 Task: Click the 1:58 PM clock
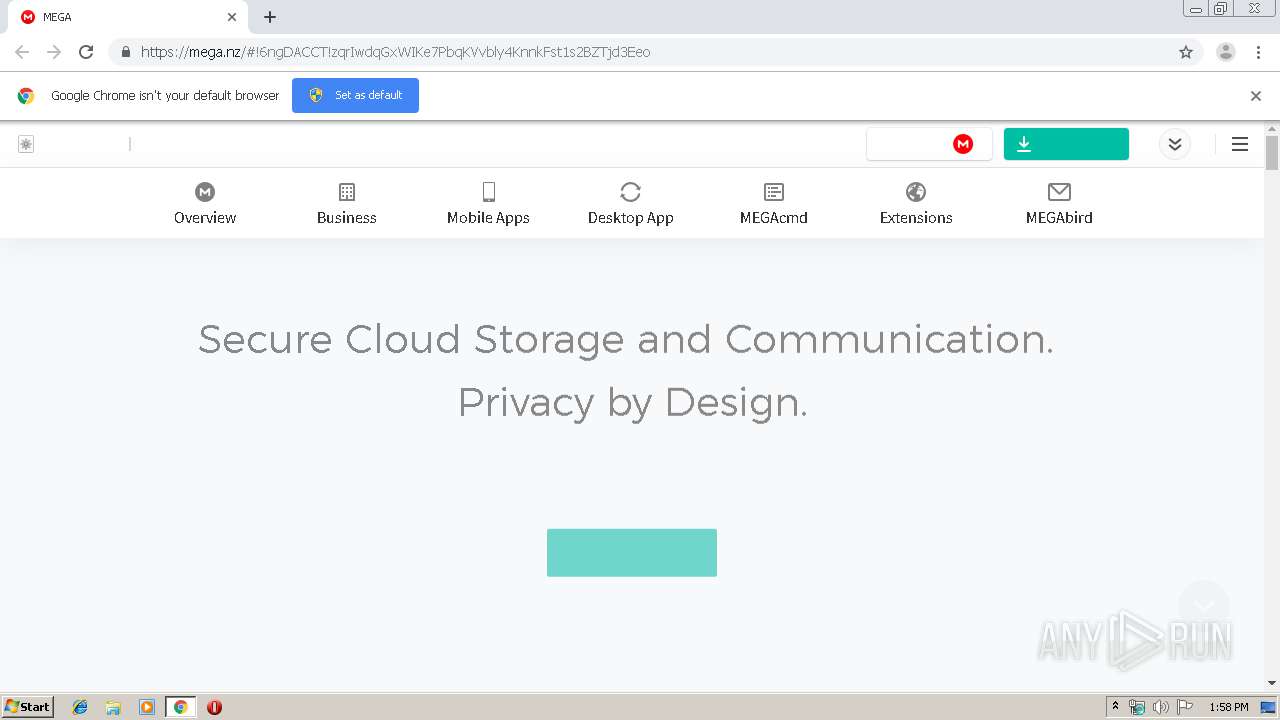click(x=1228, y=707)
